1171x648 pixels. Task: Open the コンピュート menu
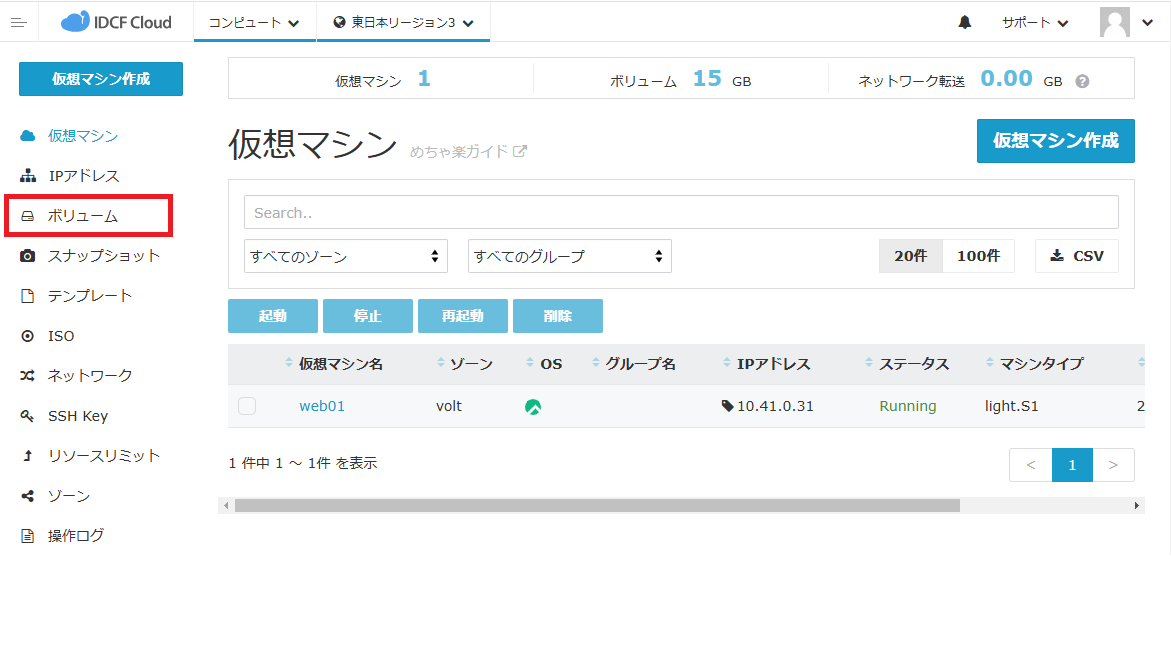click(254, 22)
